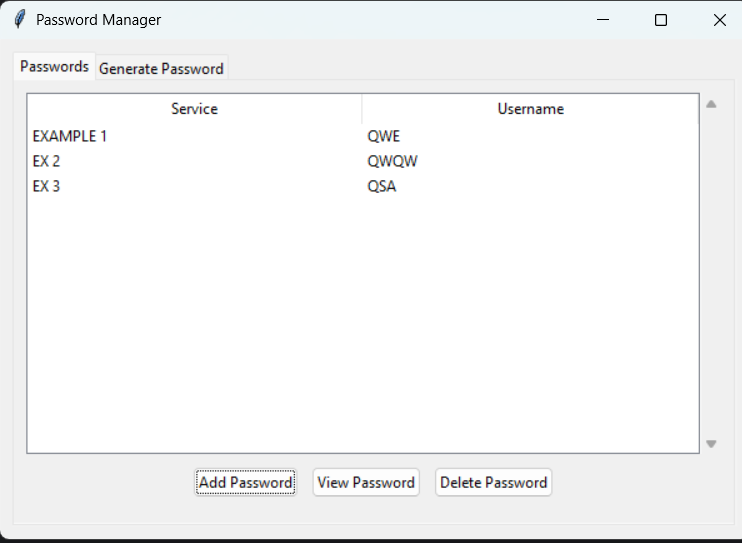Switch to the Generate Password tab
Viewport: 742px width, 543px height.
161,69
